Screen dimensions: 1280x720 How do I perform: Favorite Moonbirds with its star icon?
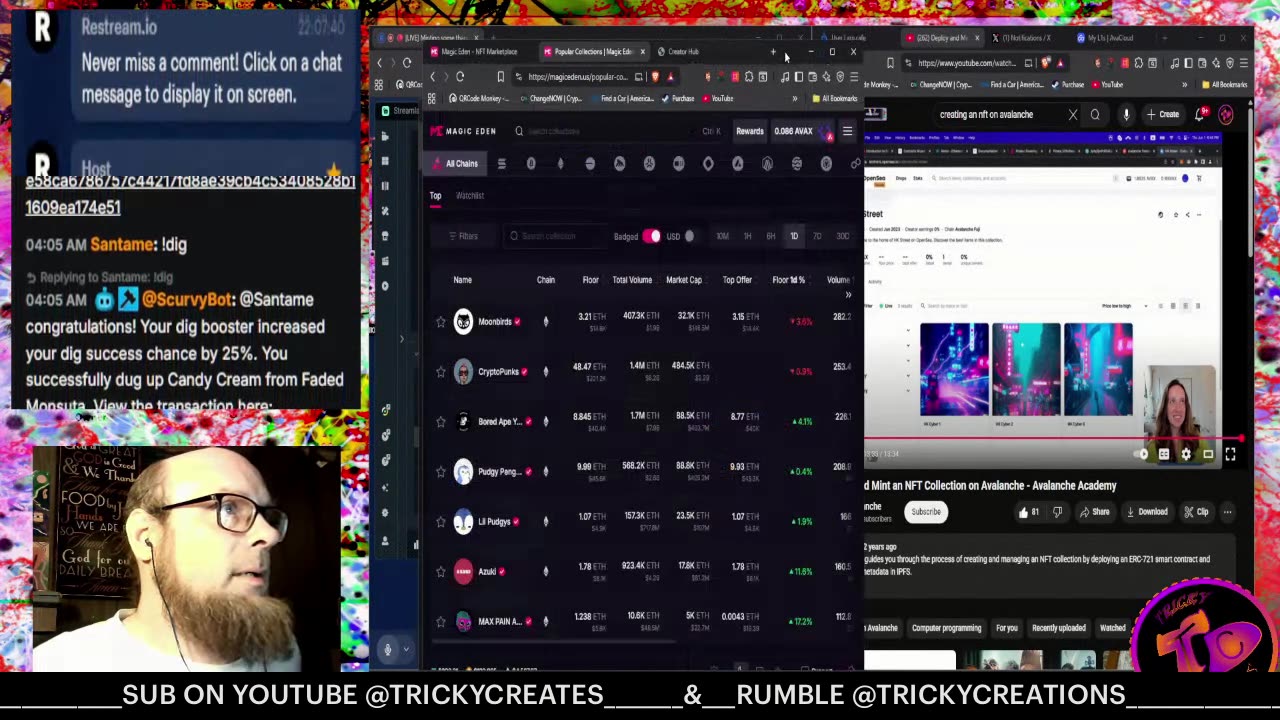coord(441,322)
